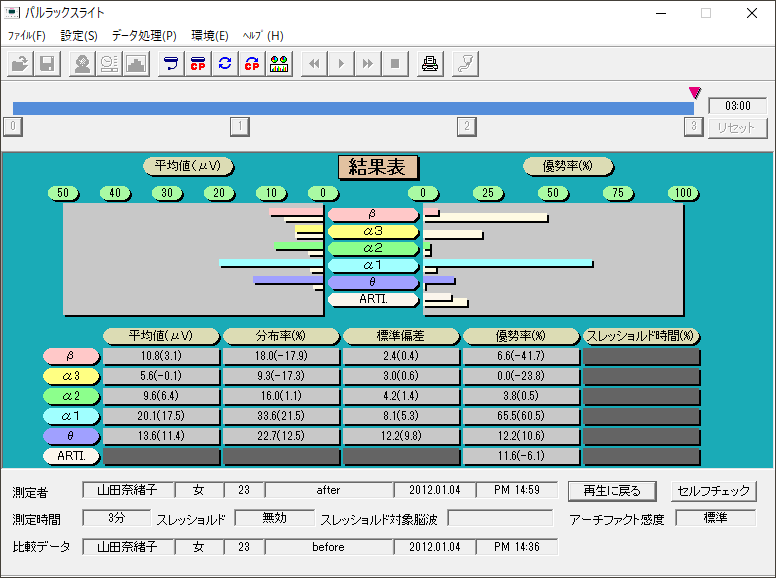Click the return arrow icon labeled CP
Screen dimensions: 776x578
pos(198,63)
